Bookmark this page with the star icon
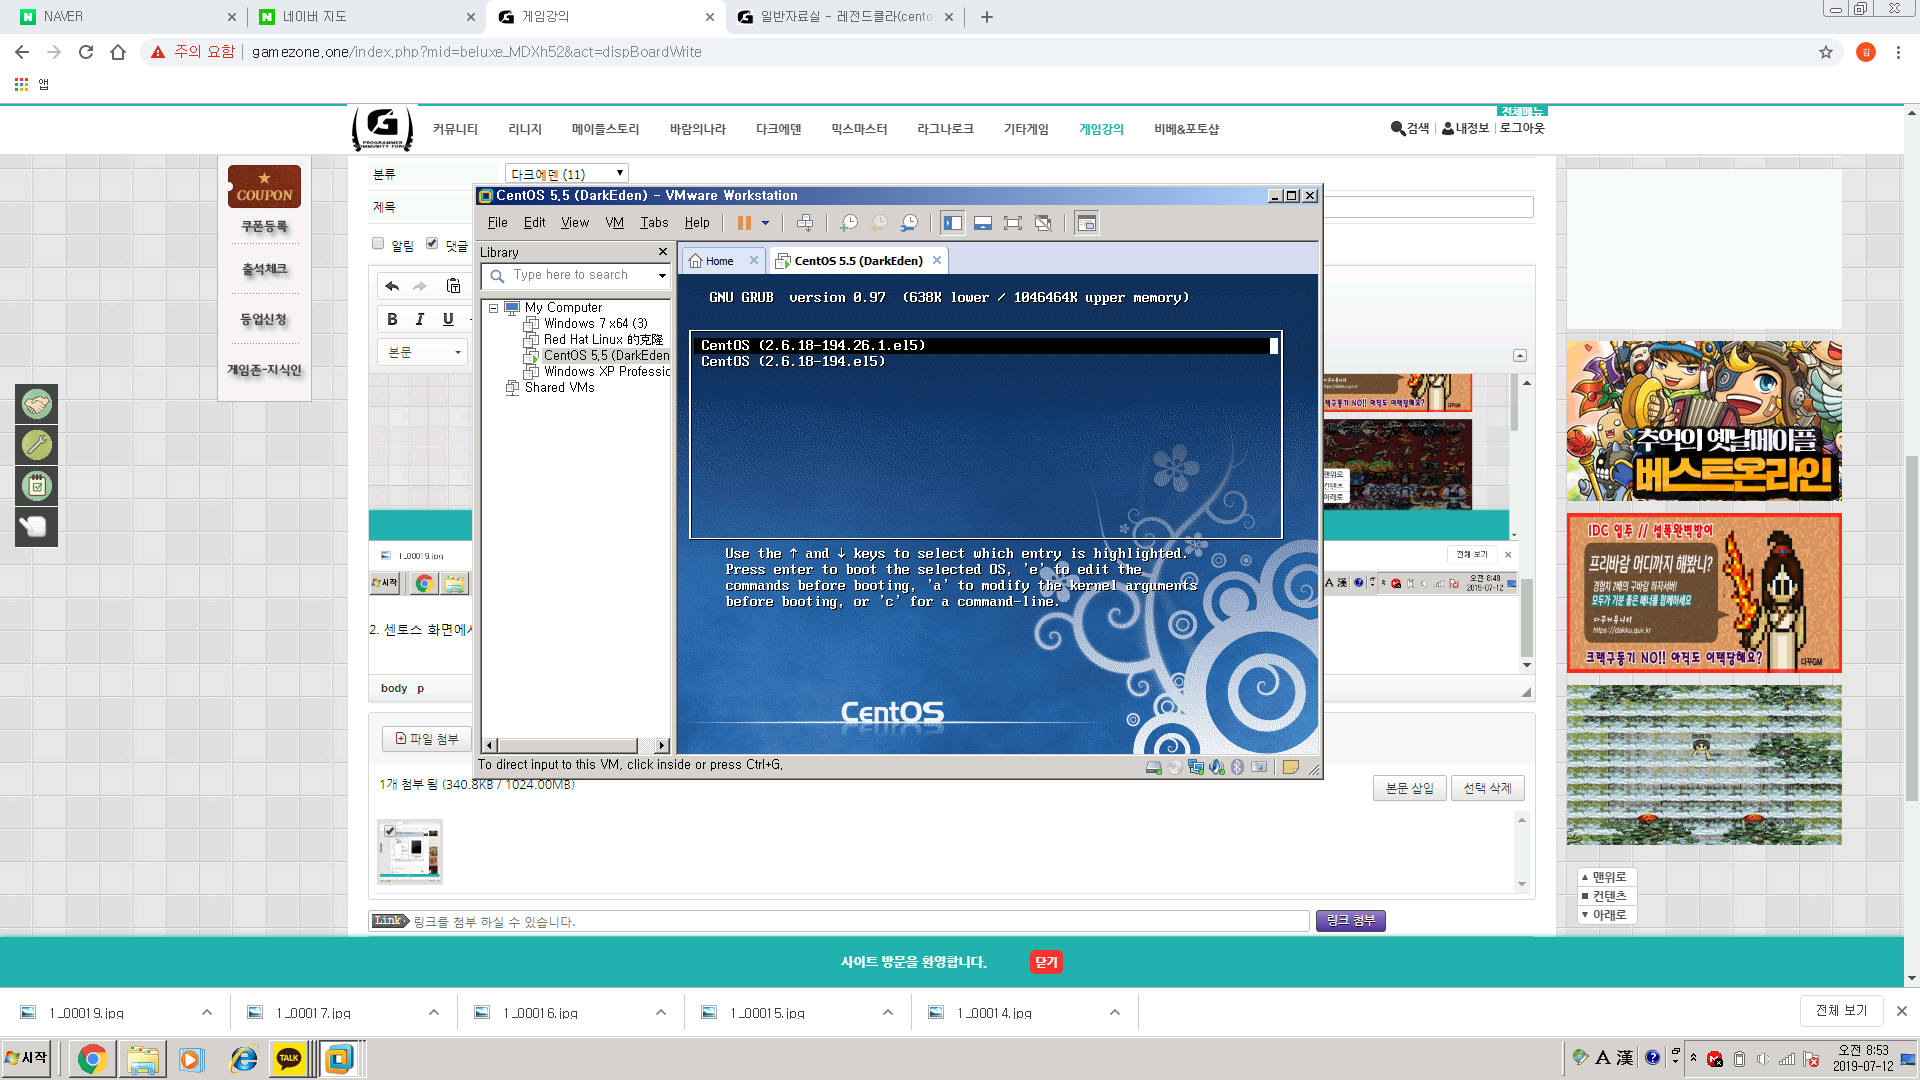The image size is (1920, 1080). coord(1826,52)
